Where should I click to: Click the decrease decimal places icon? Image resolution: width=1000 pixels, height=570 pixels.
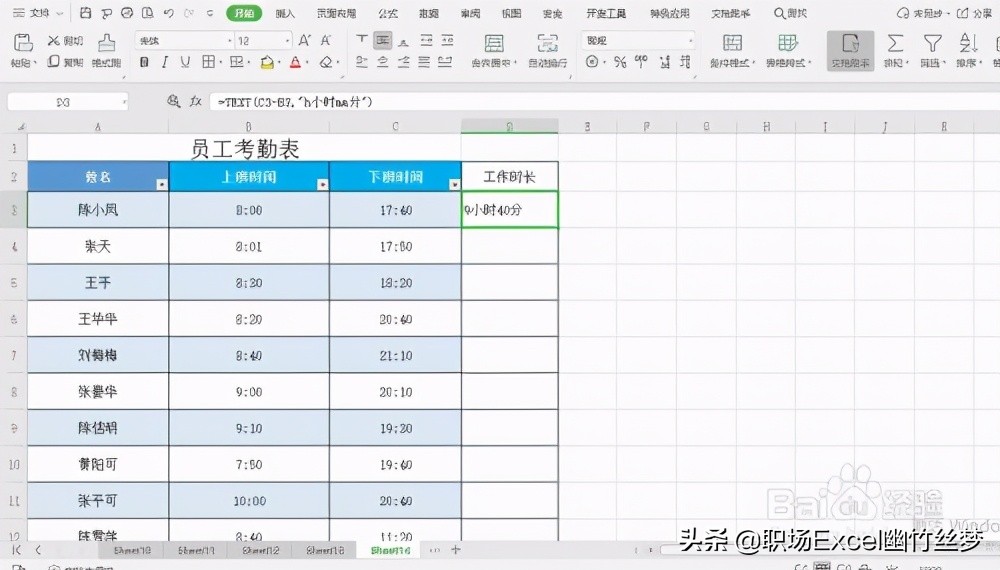click(685, 62)
